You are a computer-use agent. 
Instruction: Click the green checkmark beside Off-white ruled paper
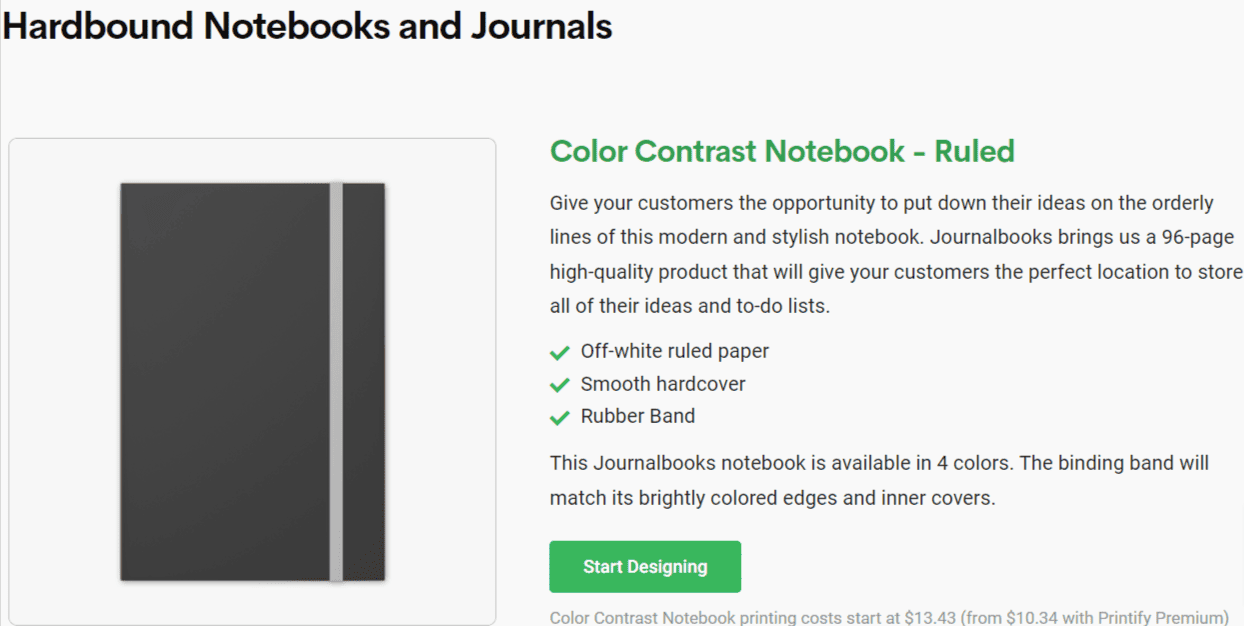point(560,352)
